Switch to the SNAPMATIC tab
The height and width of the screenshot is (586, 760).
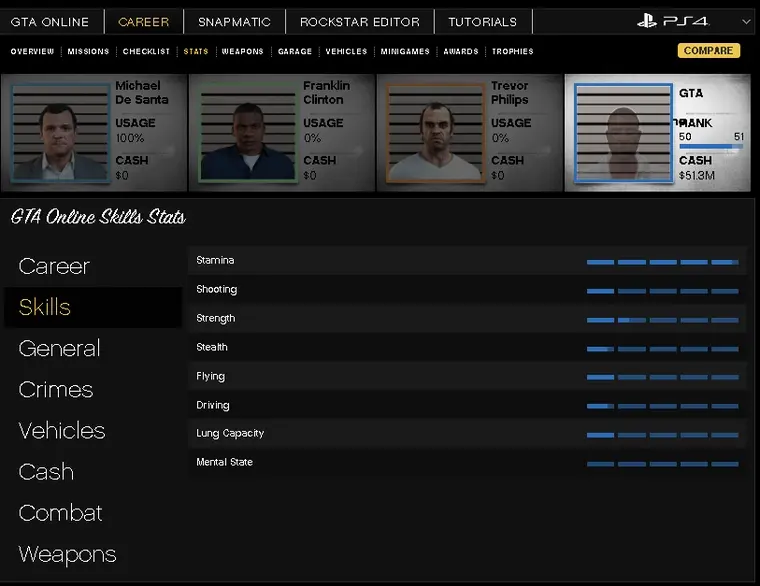(x=233, y=22)
